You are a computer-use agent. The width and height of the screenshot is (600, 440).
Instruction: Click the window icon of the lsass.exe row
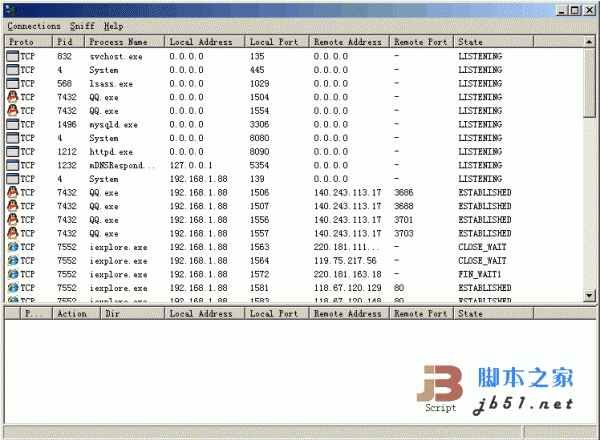[x=13, y=83]
